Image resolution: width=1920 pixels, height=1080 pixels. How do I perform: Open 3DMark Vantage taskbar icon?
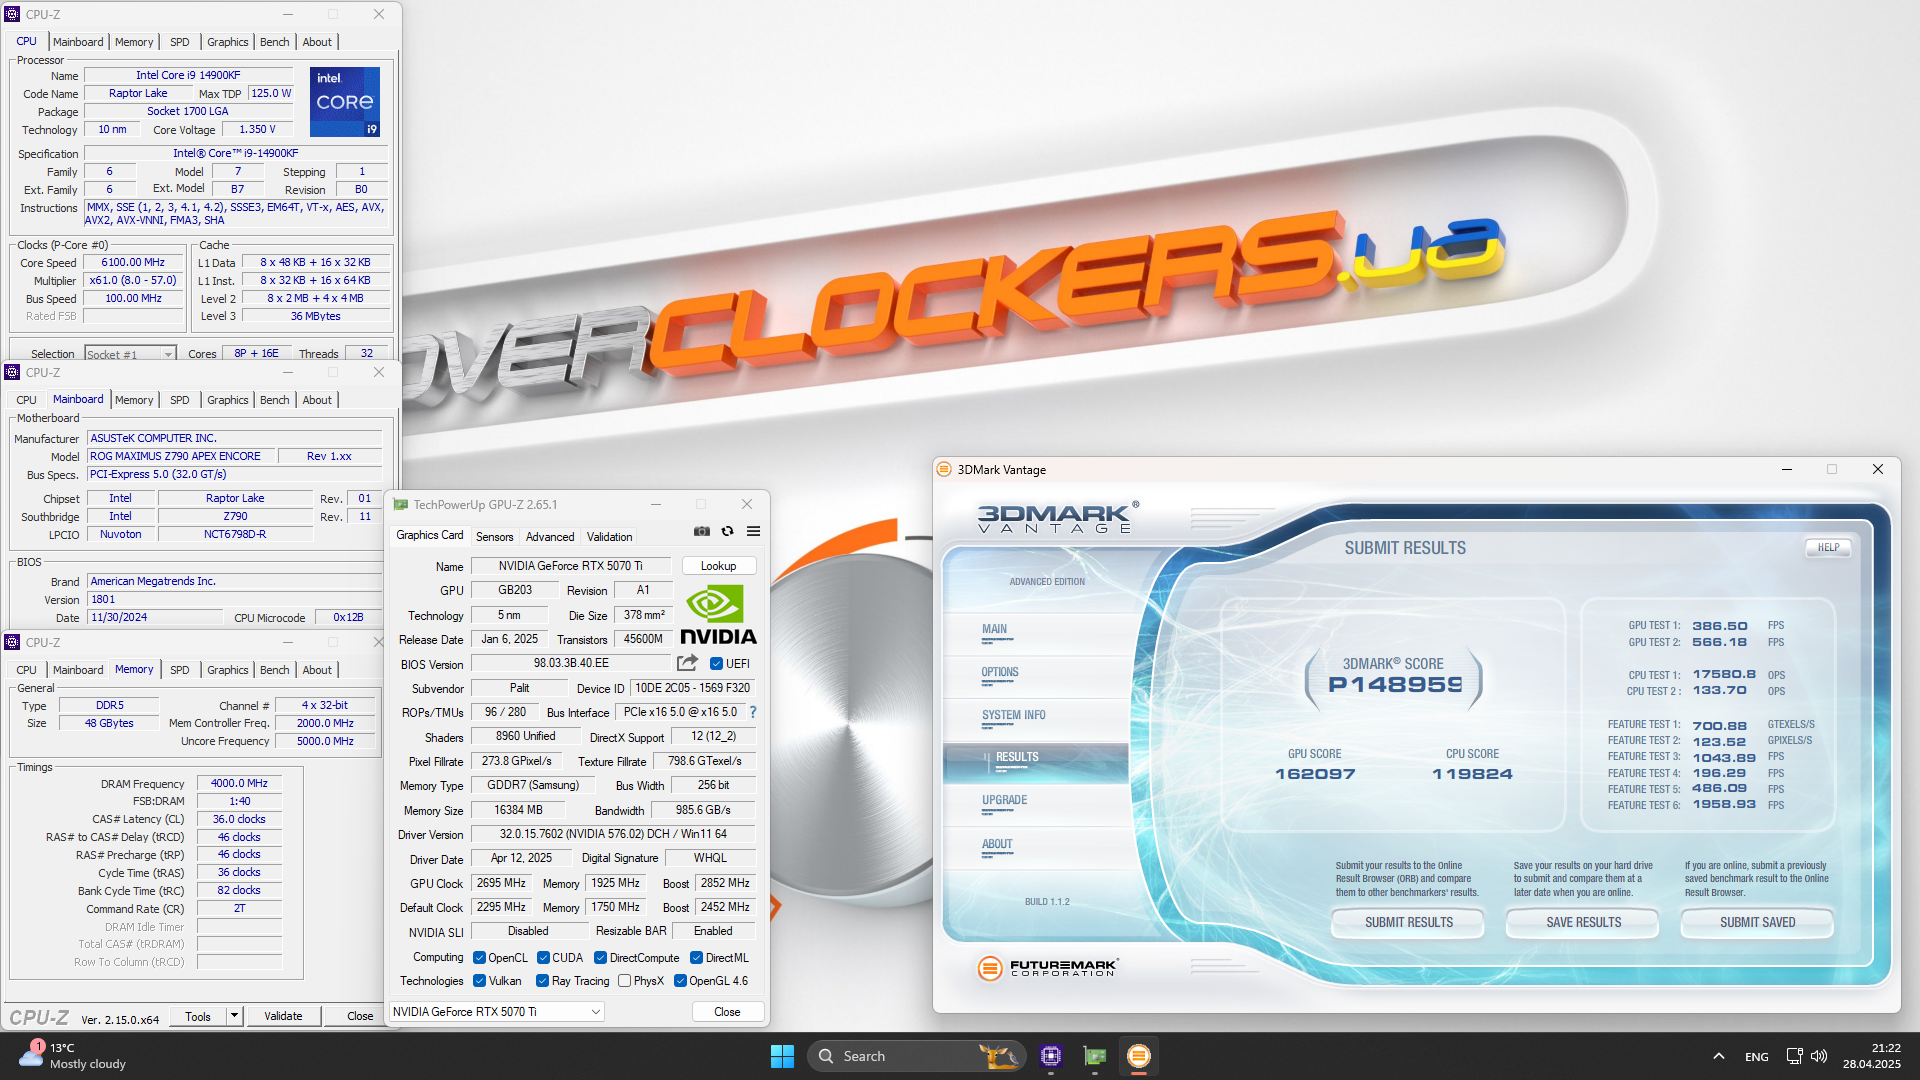(x=1139, y=1056)
